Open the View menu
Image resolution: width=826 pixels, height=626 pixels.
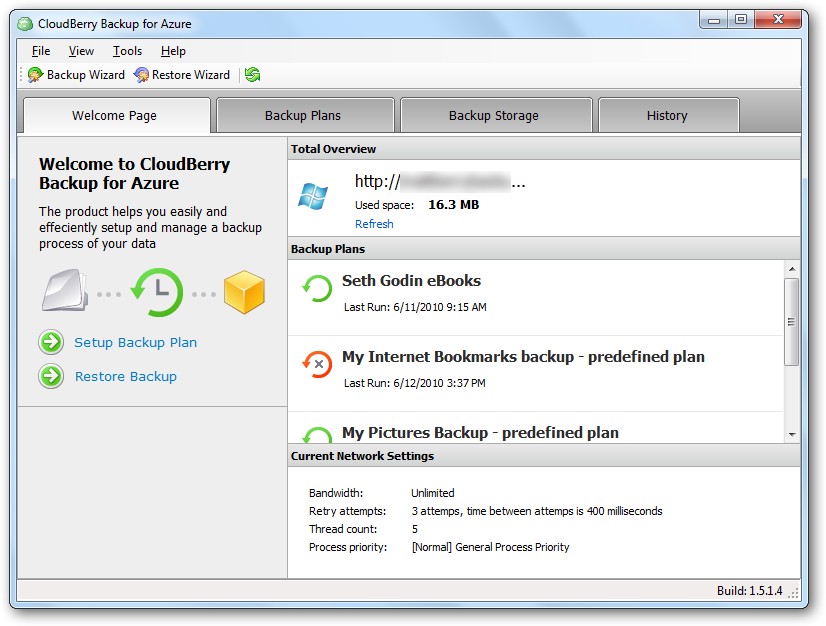(81, 51)
